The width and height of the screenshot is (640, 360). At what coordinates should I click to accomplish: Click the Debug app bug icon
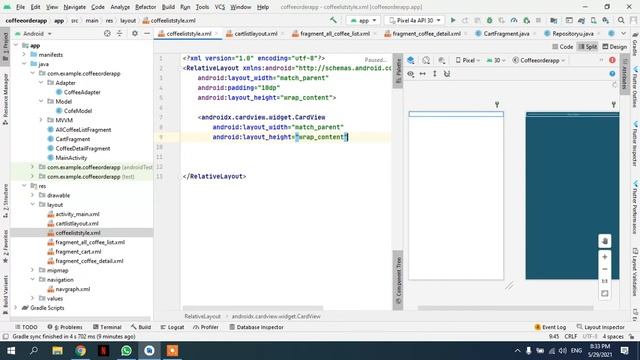pos(489,20)
